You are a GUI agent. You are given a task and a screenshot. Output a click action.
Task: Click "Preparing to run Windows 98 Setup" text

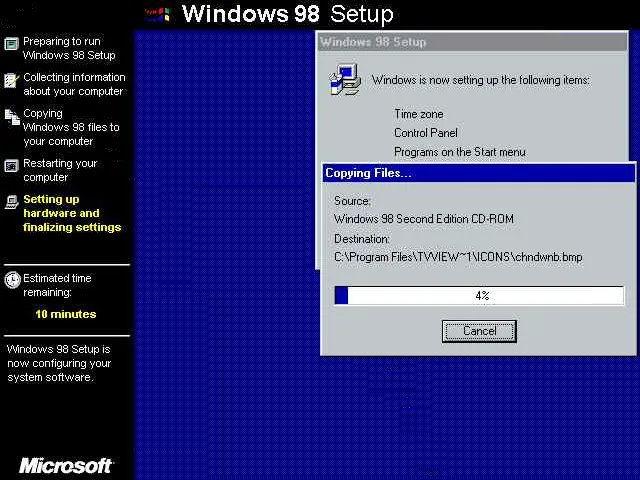(x=69, y=48)
